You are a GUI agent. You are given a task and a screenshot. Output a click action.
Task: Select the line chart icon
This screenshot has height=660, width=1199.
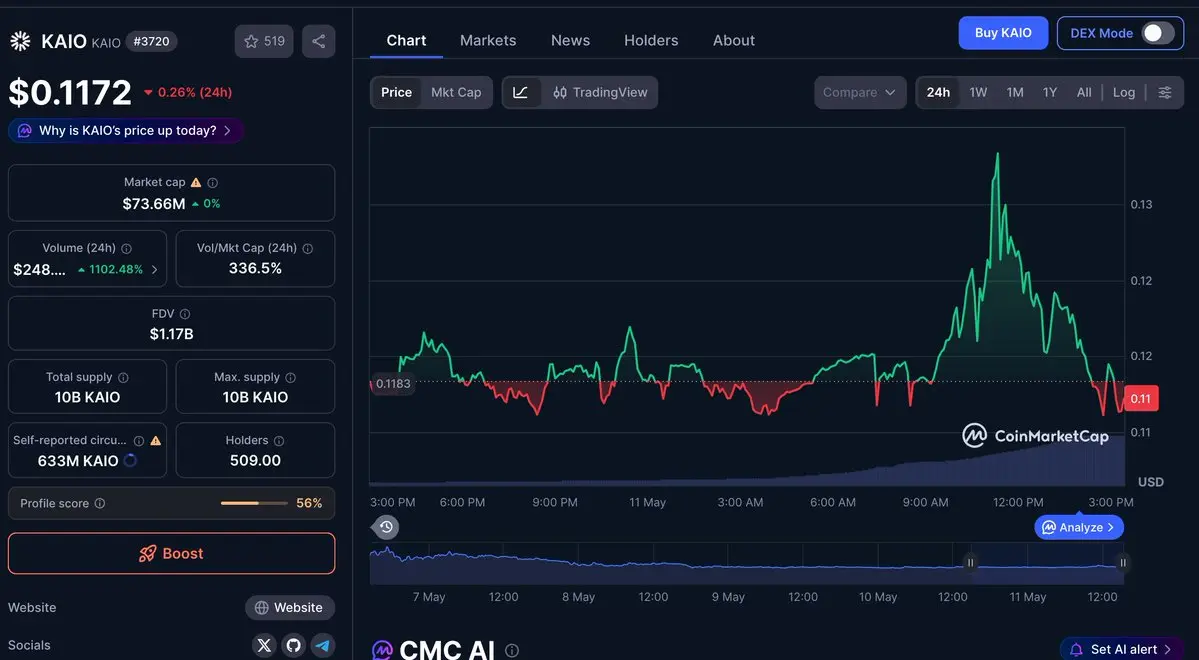point(521,93)
